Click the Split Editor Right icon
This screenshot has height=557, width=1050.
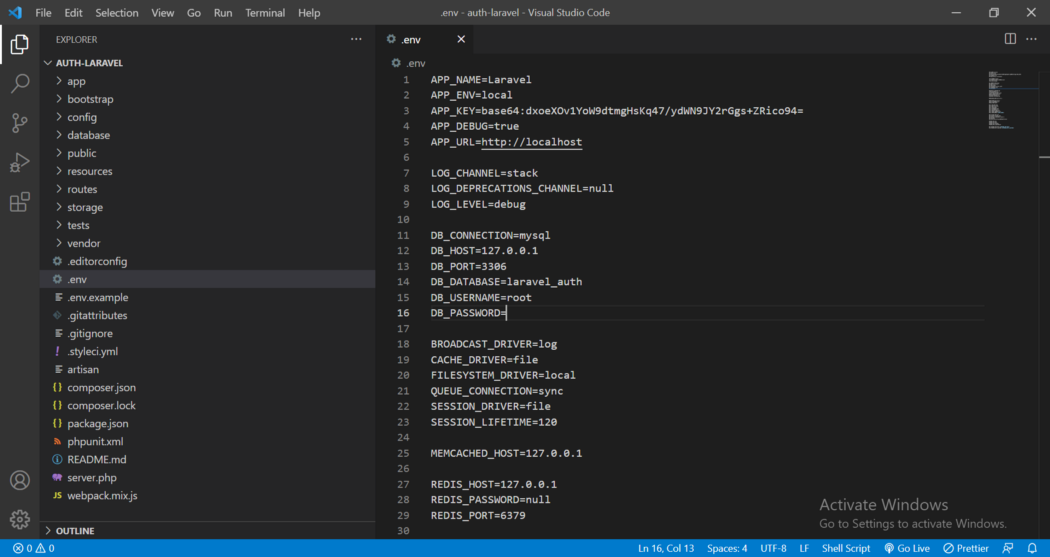tap(1010, 39)
